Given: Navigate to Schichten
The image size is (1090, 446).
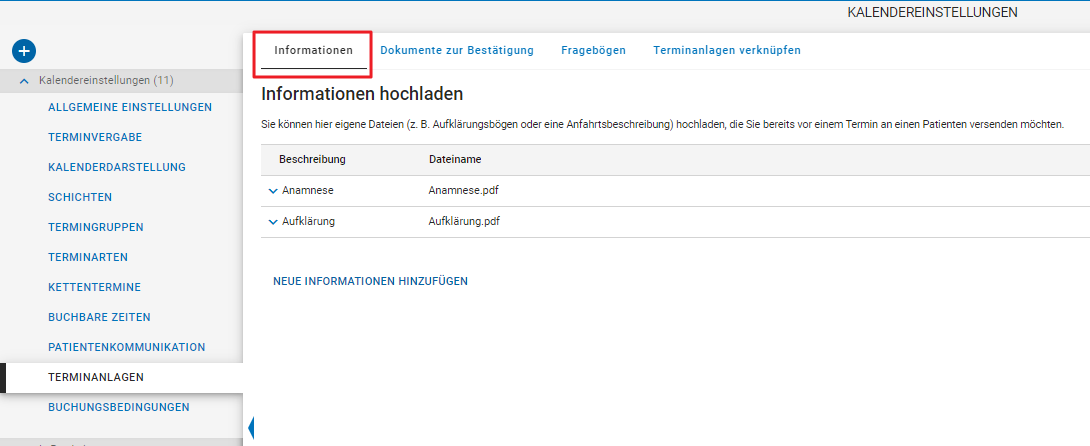Looking at the screenshot, I should [x=80, y=197].
